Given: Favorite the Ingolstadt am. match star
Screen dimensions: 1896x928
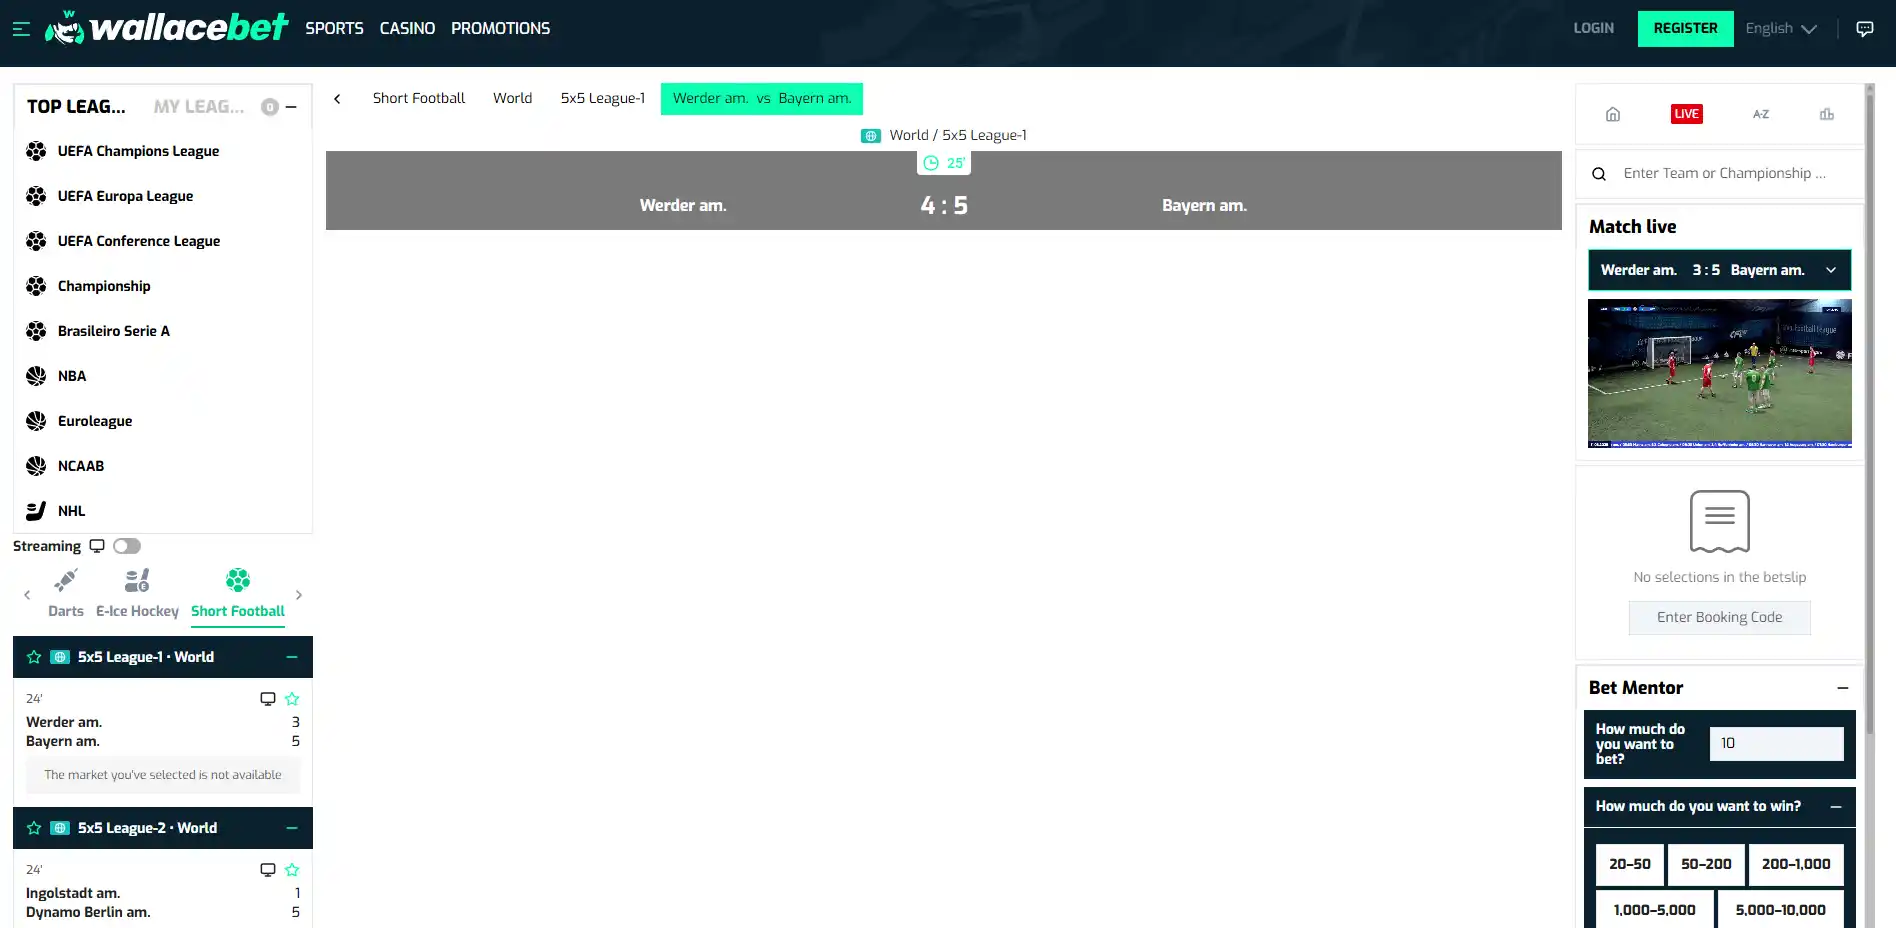Looking at the screenshot, I should [x=292, y=870].
